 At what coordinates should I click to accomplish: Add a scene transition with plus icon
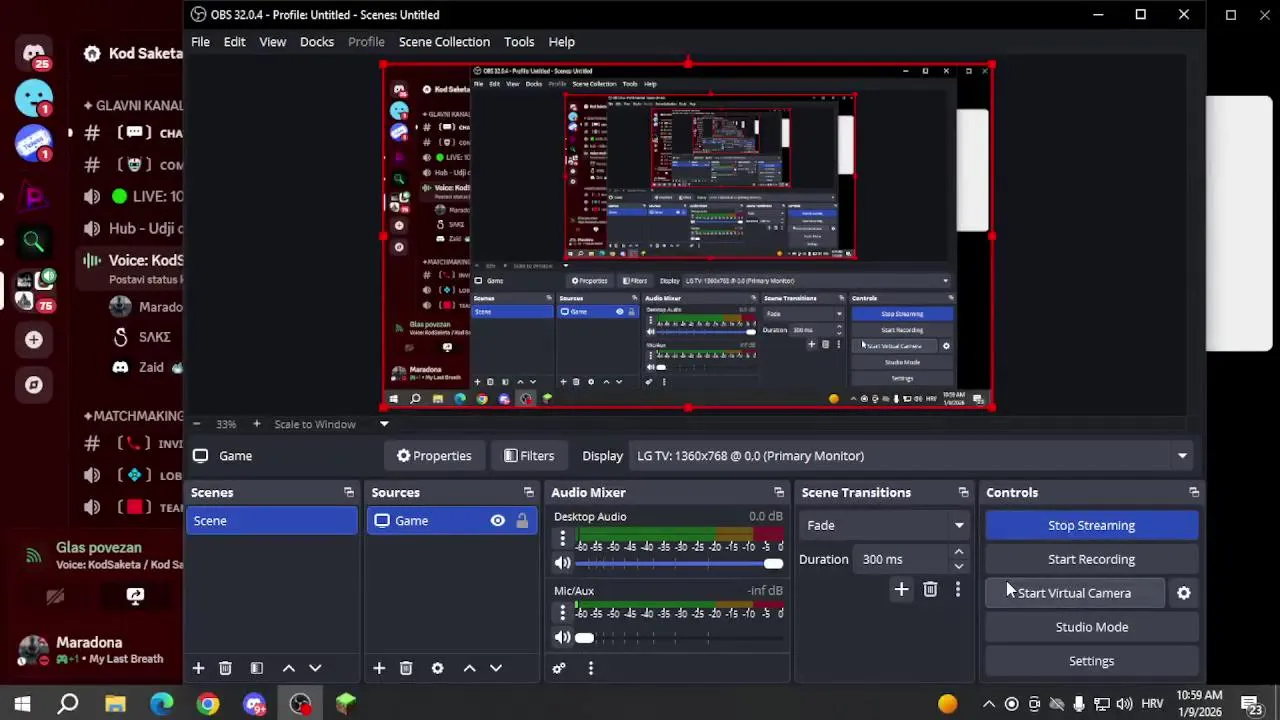(x=901, y=590)
